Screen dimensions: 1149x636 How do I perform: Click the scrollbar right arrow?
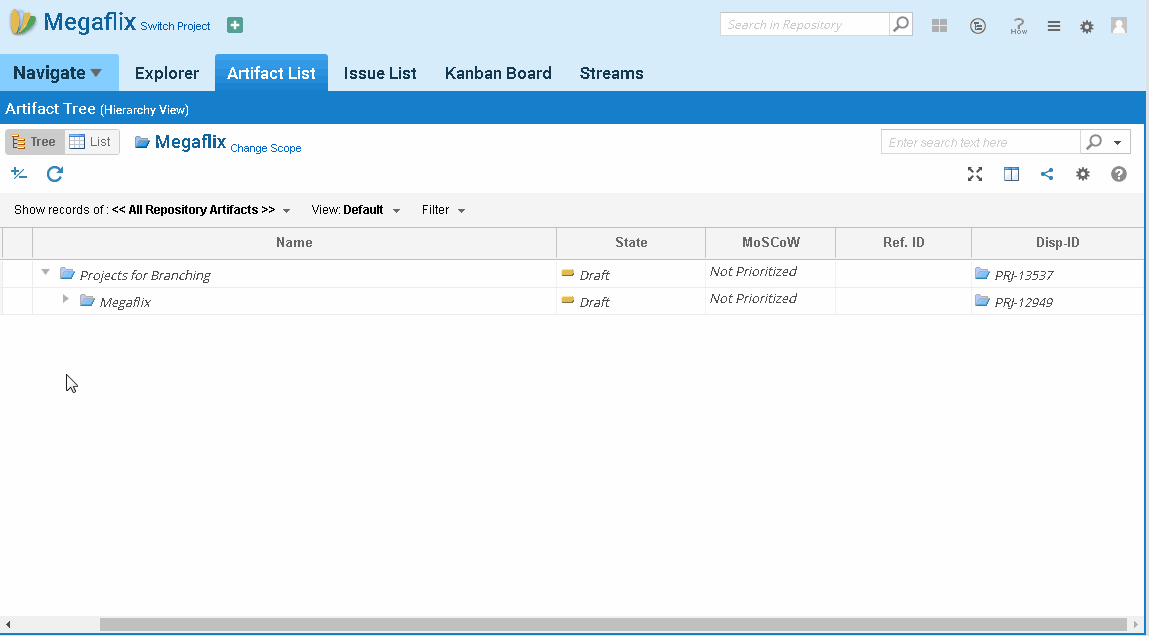coord(1137,625)
